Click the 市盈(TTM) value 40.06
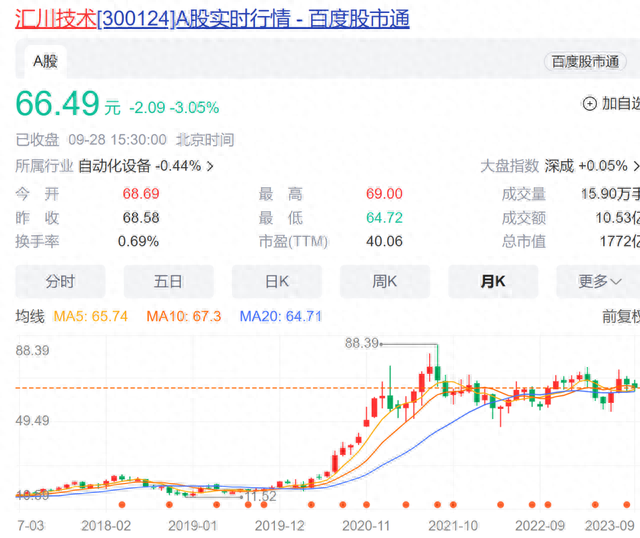Screen dimensions: 640x538 [384, 241]
